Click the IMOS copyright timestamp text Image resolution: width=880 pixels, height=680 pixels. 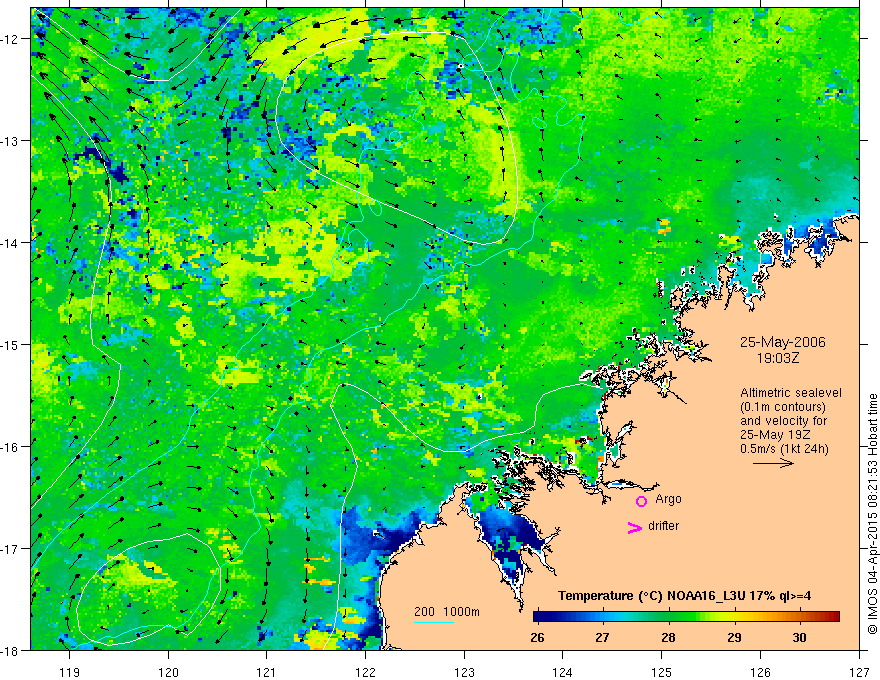click(x=872, y=516)
